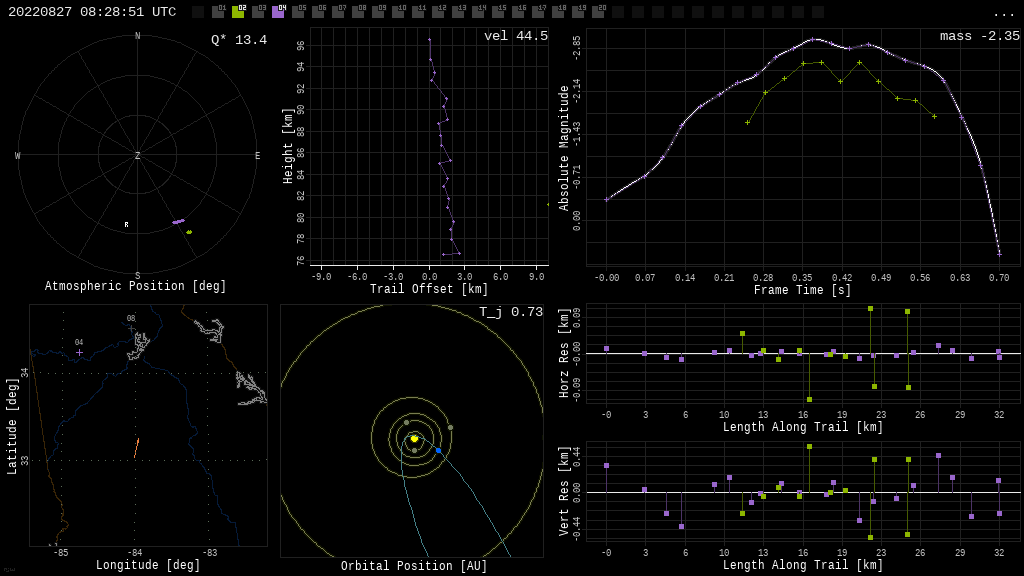Open the three-dots overflow menu

pos(1003,13)
